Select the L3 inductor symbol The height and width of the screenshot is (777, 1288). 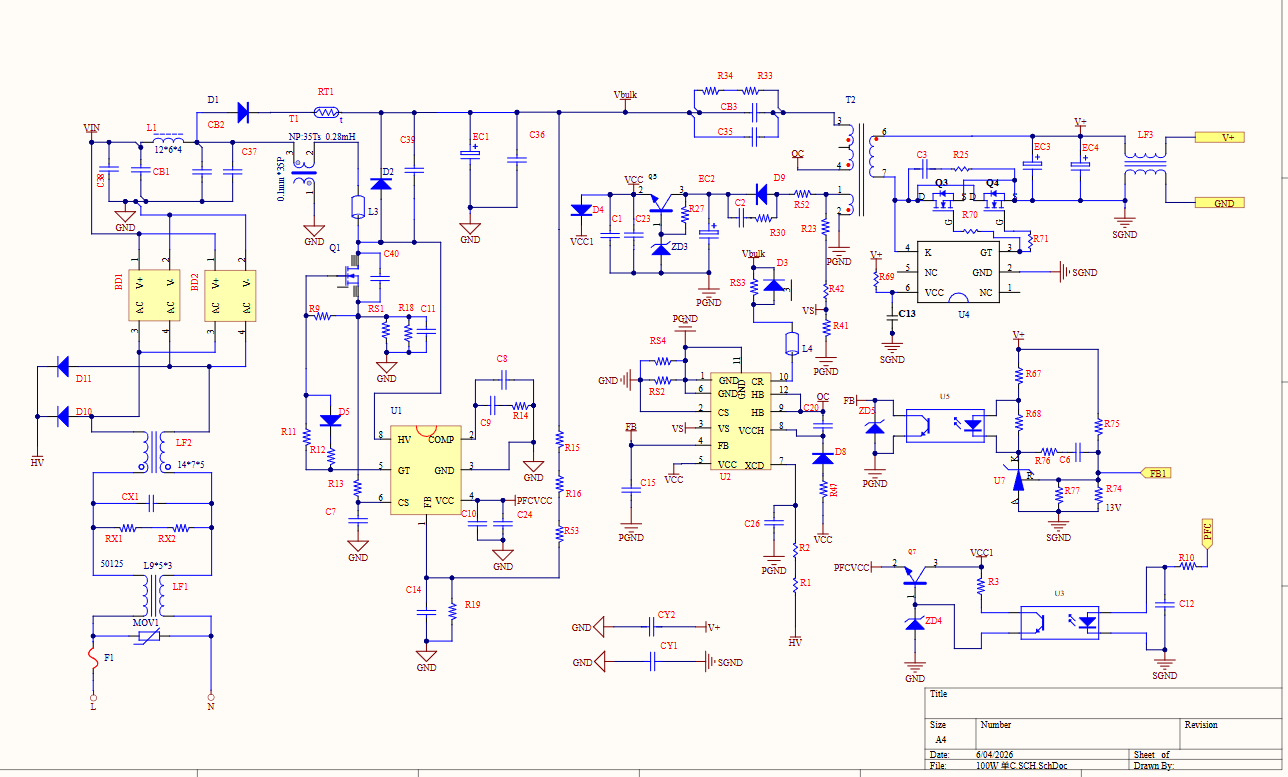(x=358, y=207)
